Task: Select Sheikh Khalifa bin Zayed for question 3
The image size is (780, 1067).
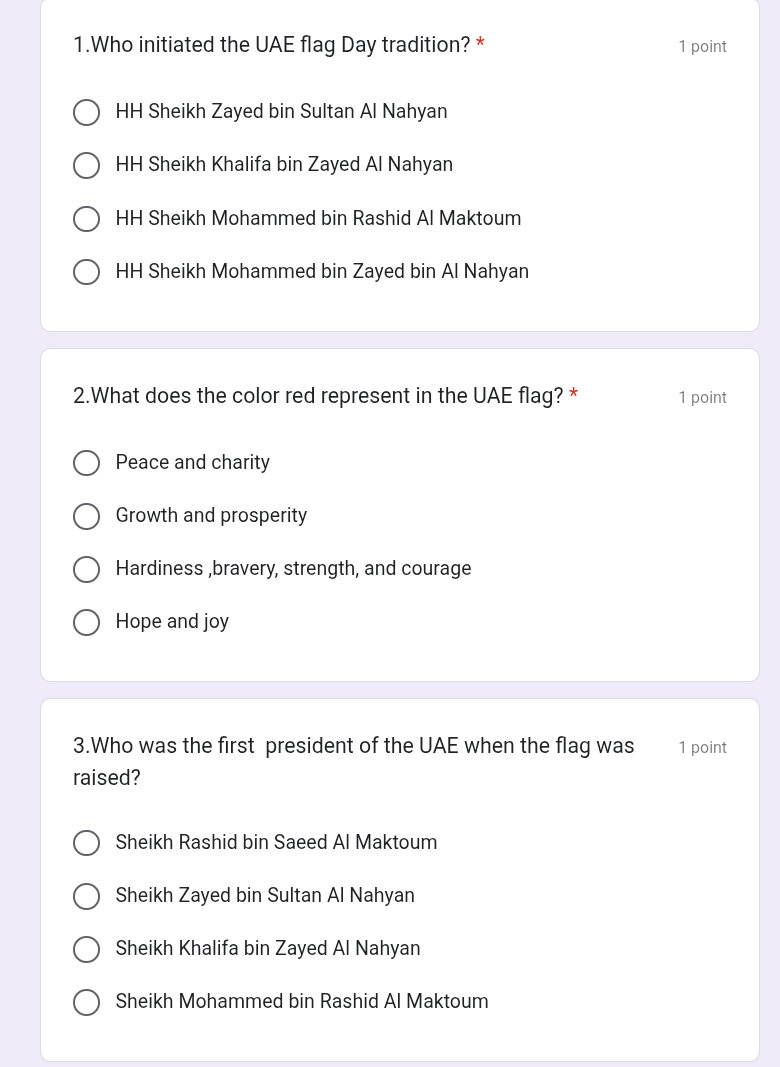Action: tap(86, 949)
